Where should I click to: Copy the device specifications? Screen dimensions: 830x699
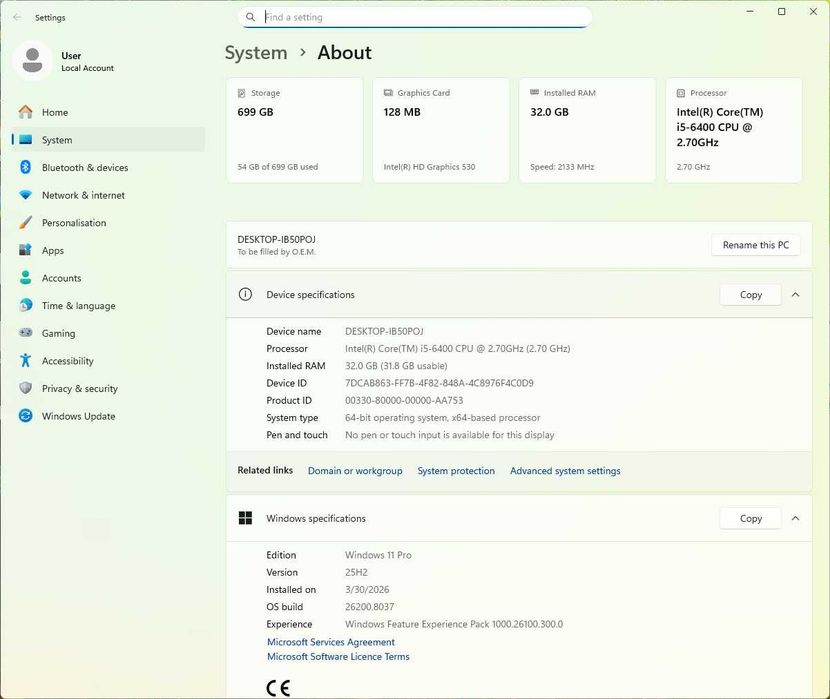pos(750,295)
